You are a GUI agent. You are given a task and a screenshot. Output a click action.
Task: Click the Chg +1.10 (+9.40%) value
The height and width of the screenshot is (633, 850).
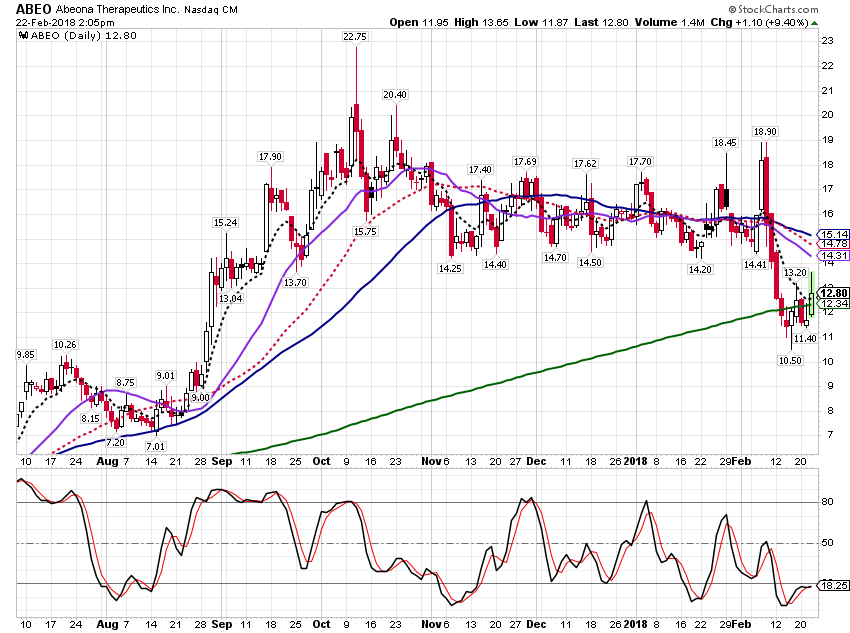[x=759, y=22]
